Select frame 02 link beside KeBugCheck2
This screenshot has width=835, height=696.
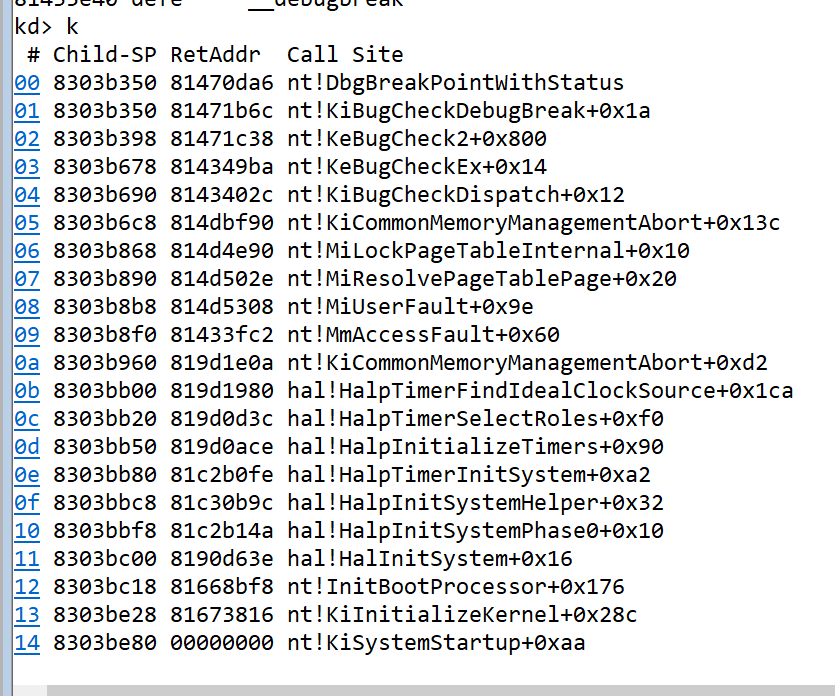[x=27, y=139]
